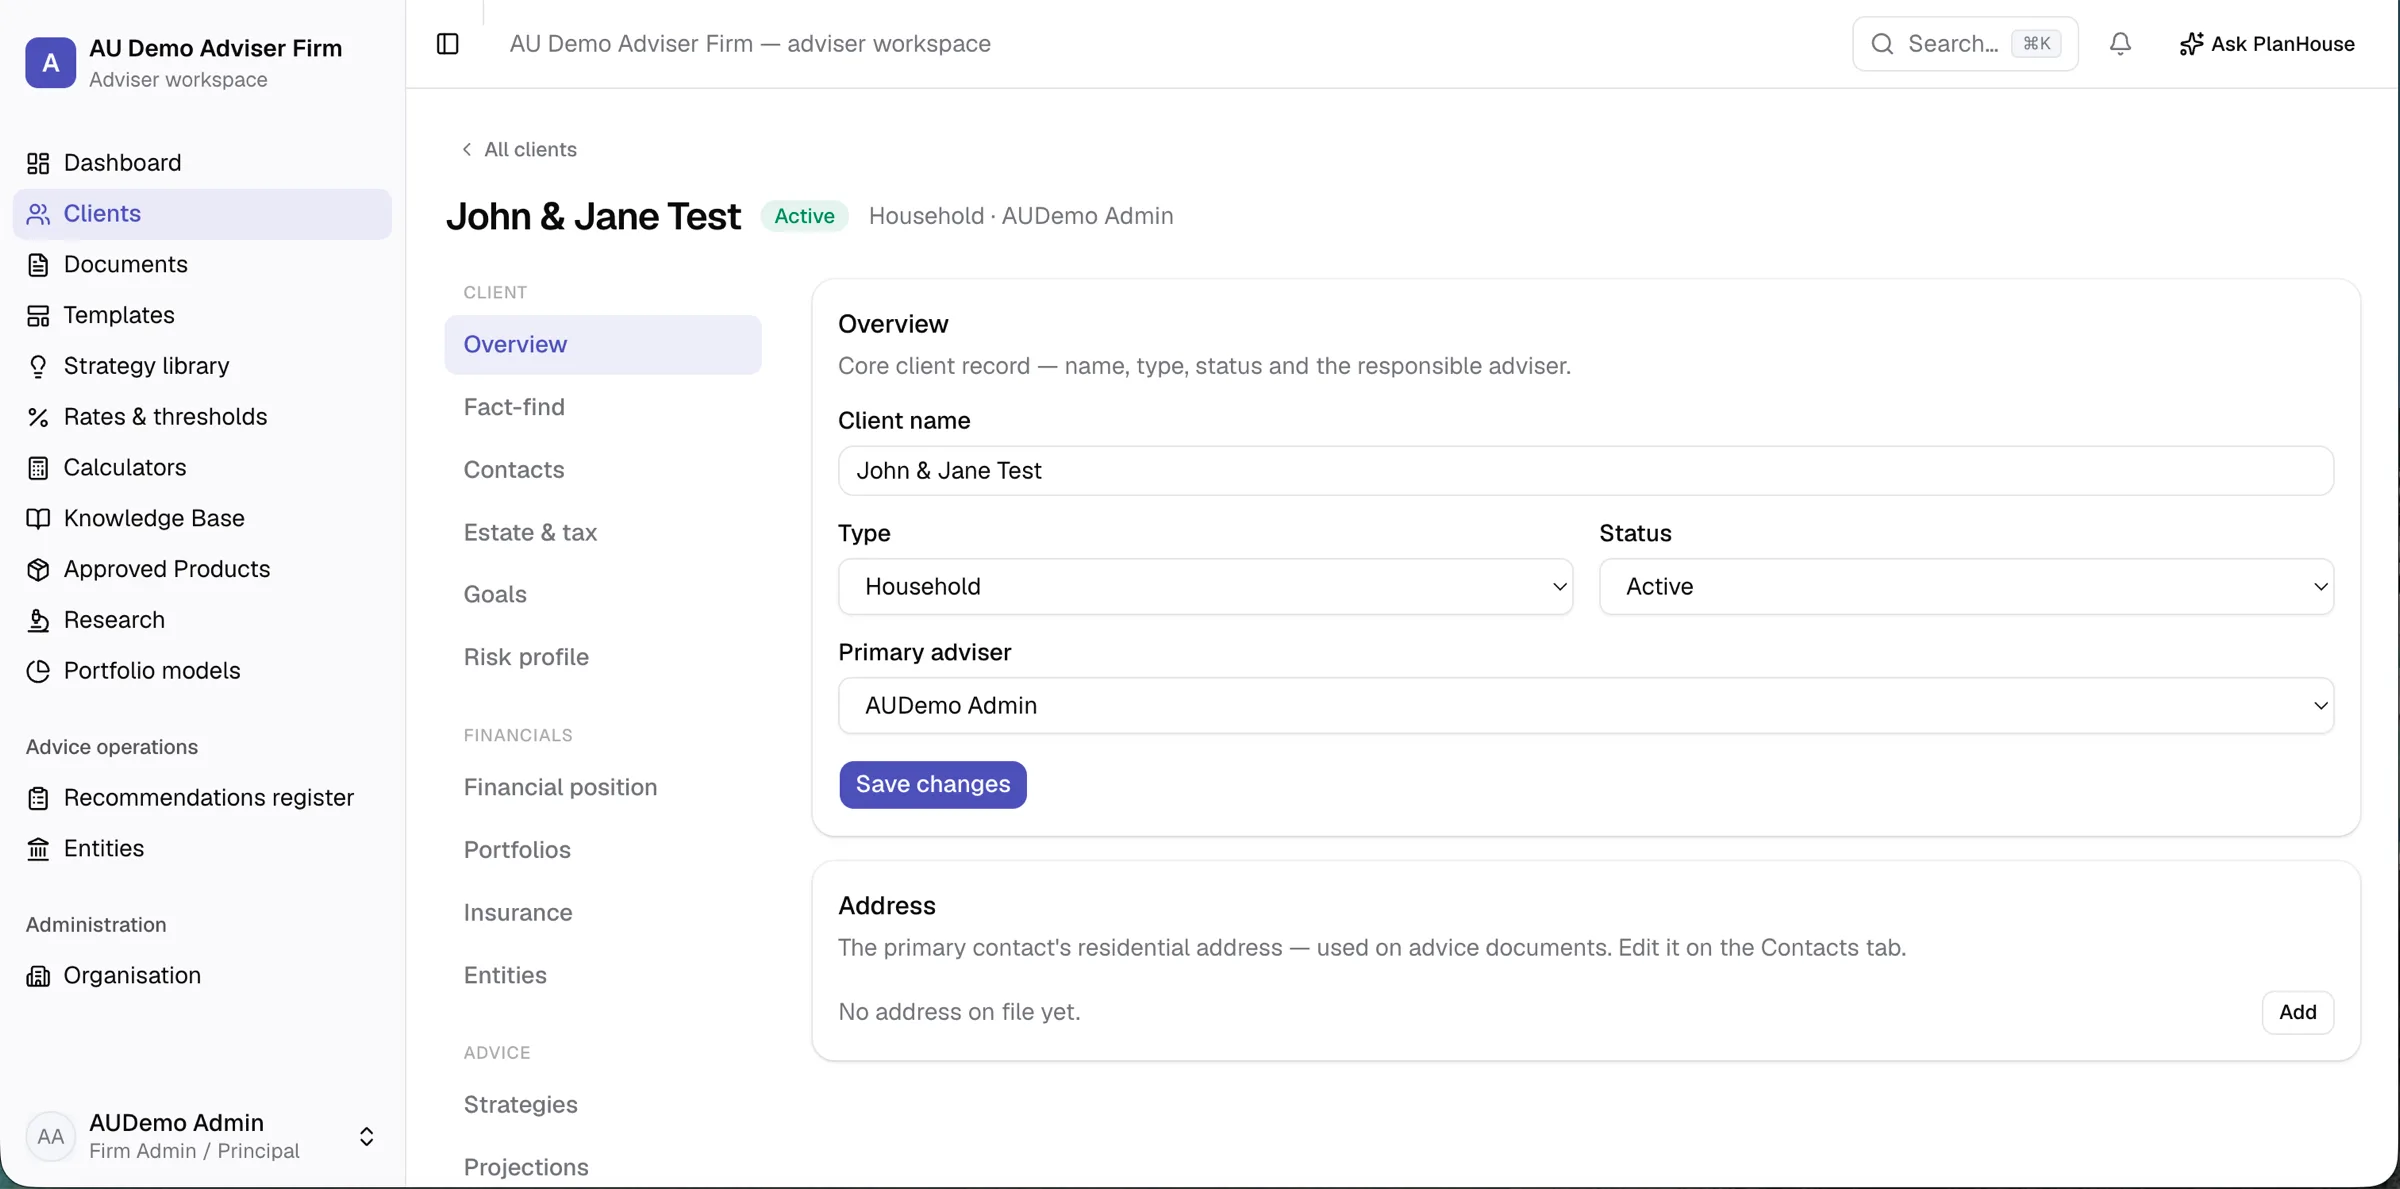
Task: Open the Organisation menu item
Action: pos(202,976)
